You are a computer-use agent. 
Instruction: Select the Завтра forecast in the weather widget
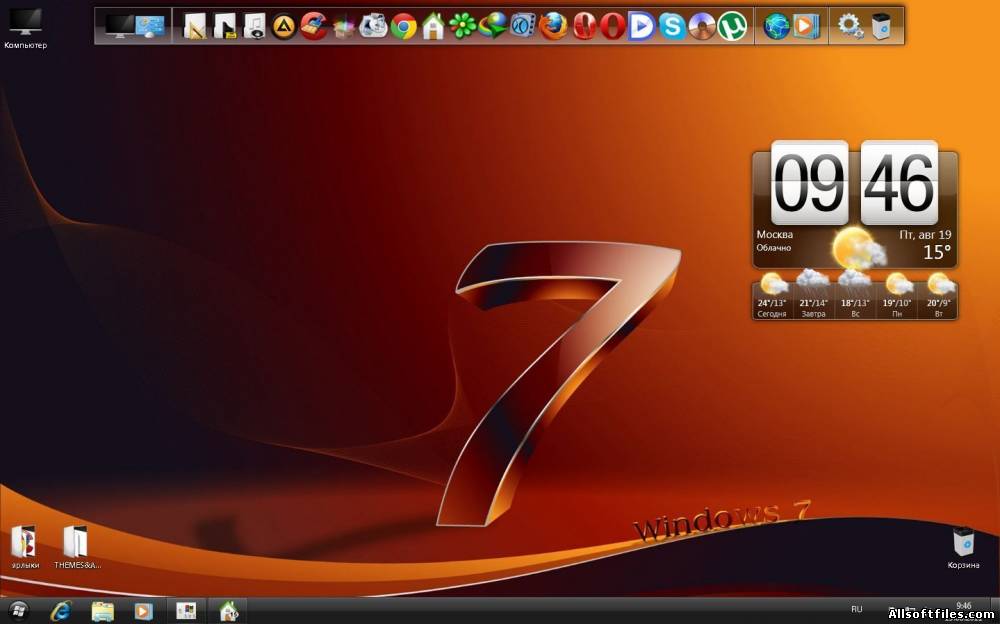(x=813, y=295)
